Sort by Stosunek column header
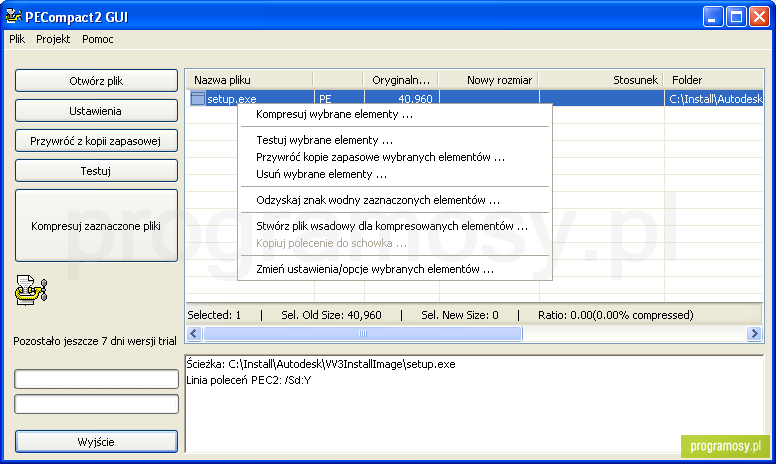 [x=601, y=80]
